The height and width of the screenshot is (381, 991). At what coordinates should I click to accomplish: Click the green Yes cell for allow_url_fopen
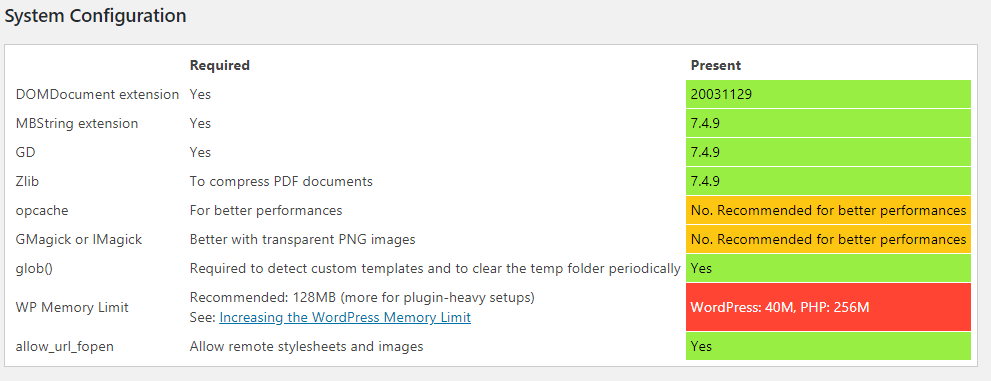(828, 346)
